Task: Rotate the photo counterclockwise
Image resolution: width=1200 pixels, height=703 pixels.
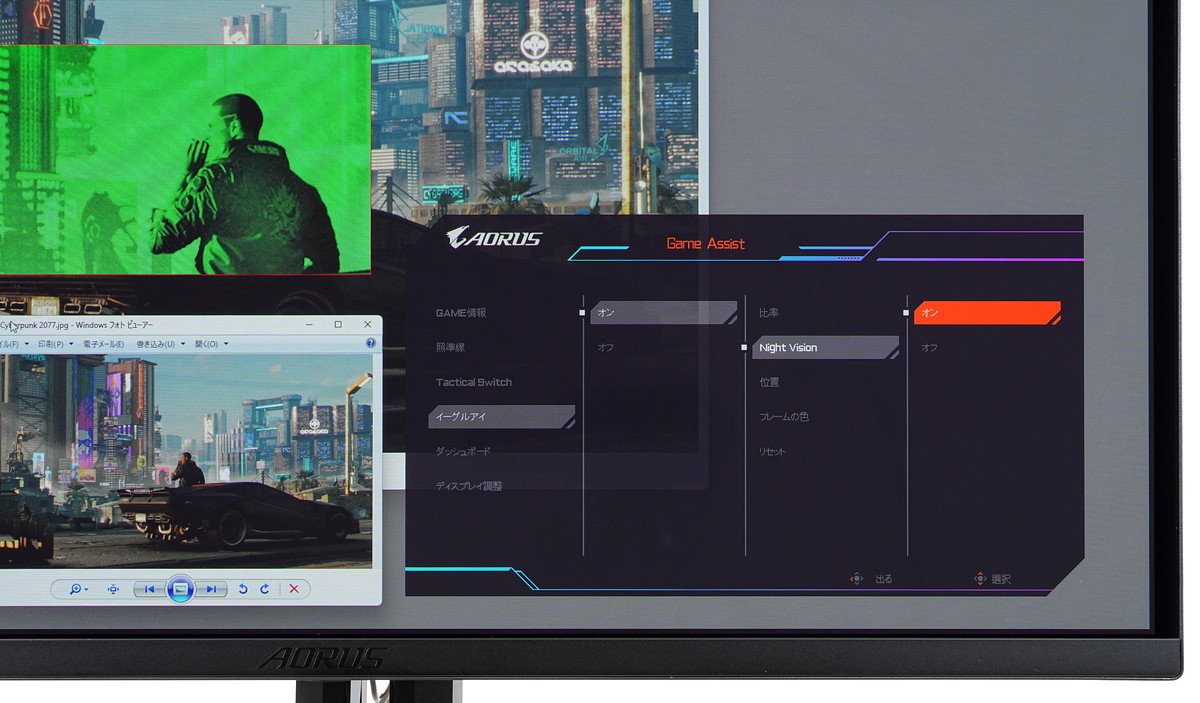Action: click(x=243, y=589)
